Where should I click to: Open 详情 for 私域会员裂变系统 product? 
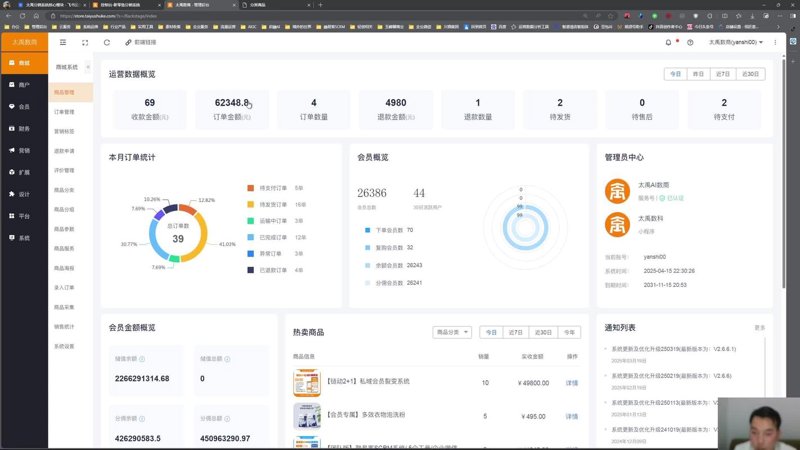tap(571, 383)
